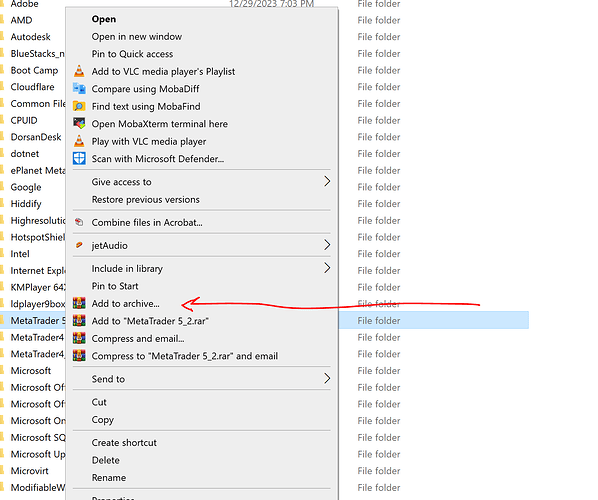The height and width of the screenshot is (500, 598).
Task: Click the MobaFind search icon
Action: (79, 106)
